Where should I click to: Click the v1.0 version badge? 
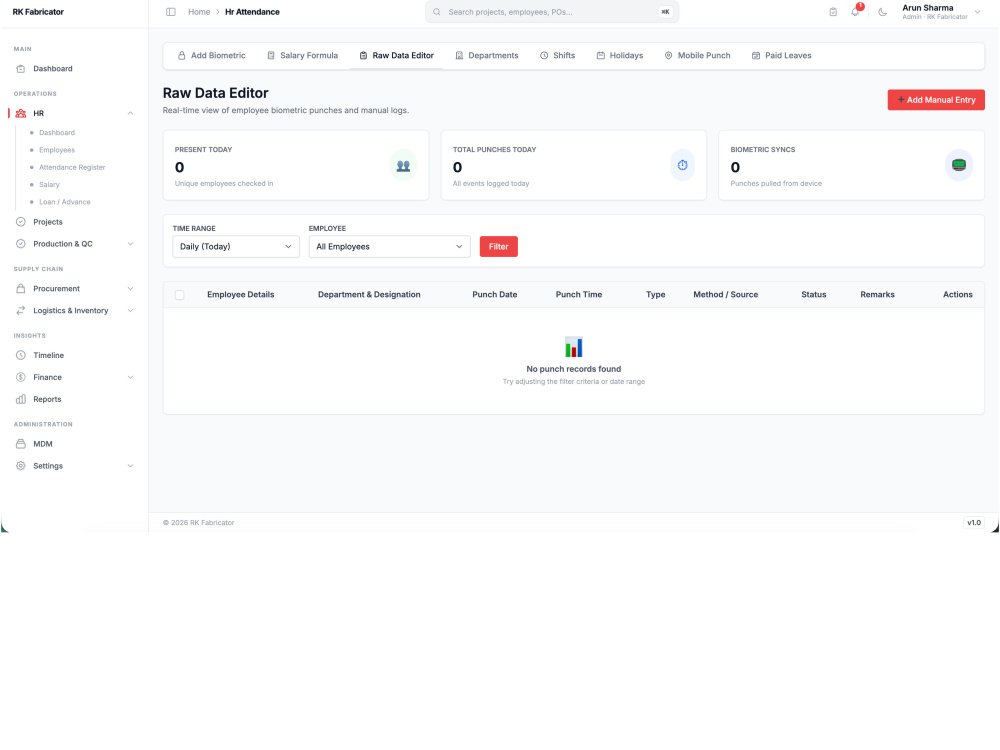point(974,522)
